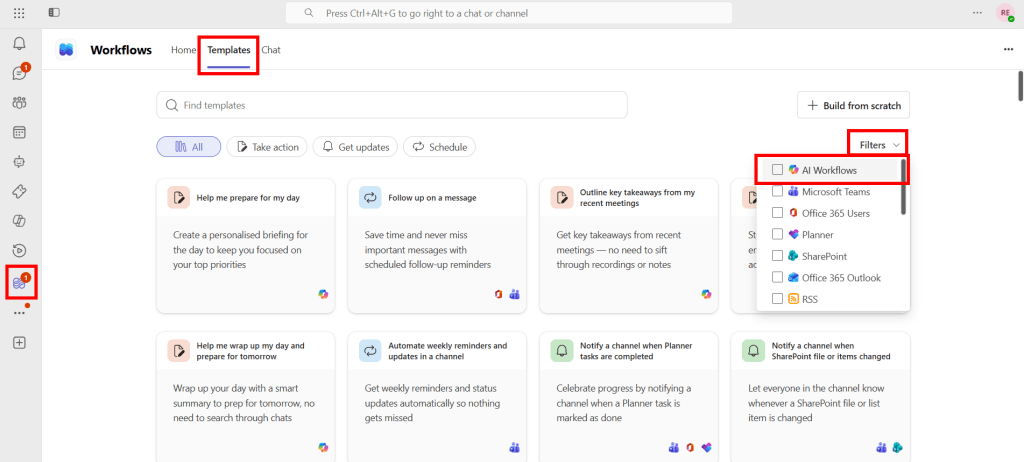Open the play-circle app in the sidebar
The width and height of the screenshot is (1024, 462).
[20, 250]
